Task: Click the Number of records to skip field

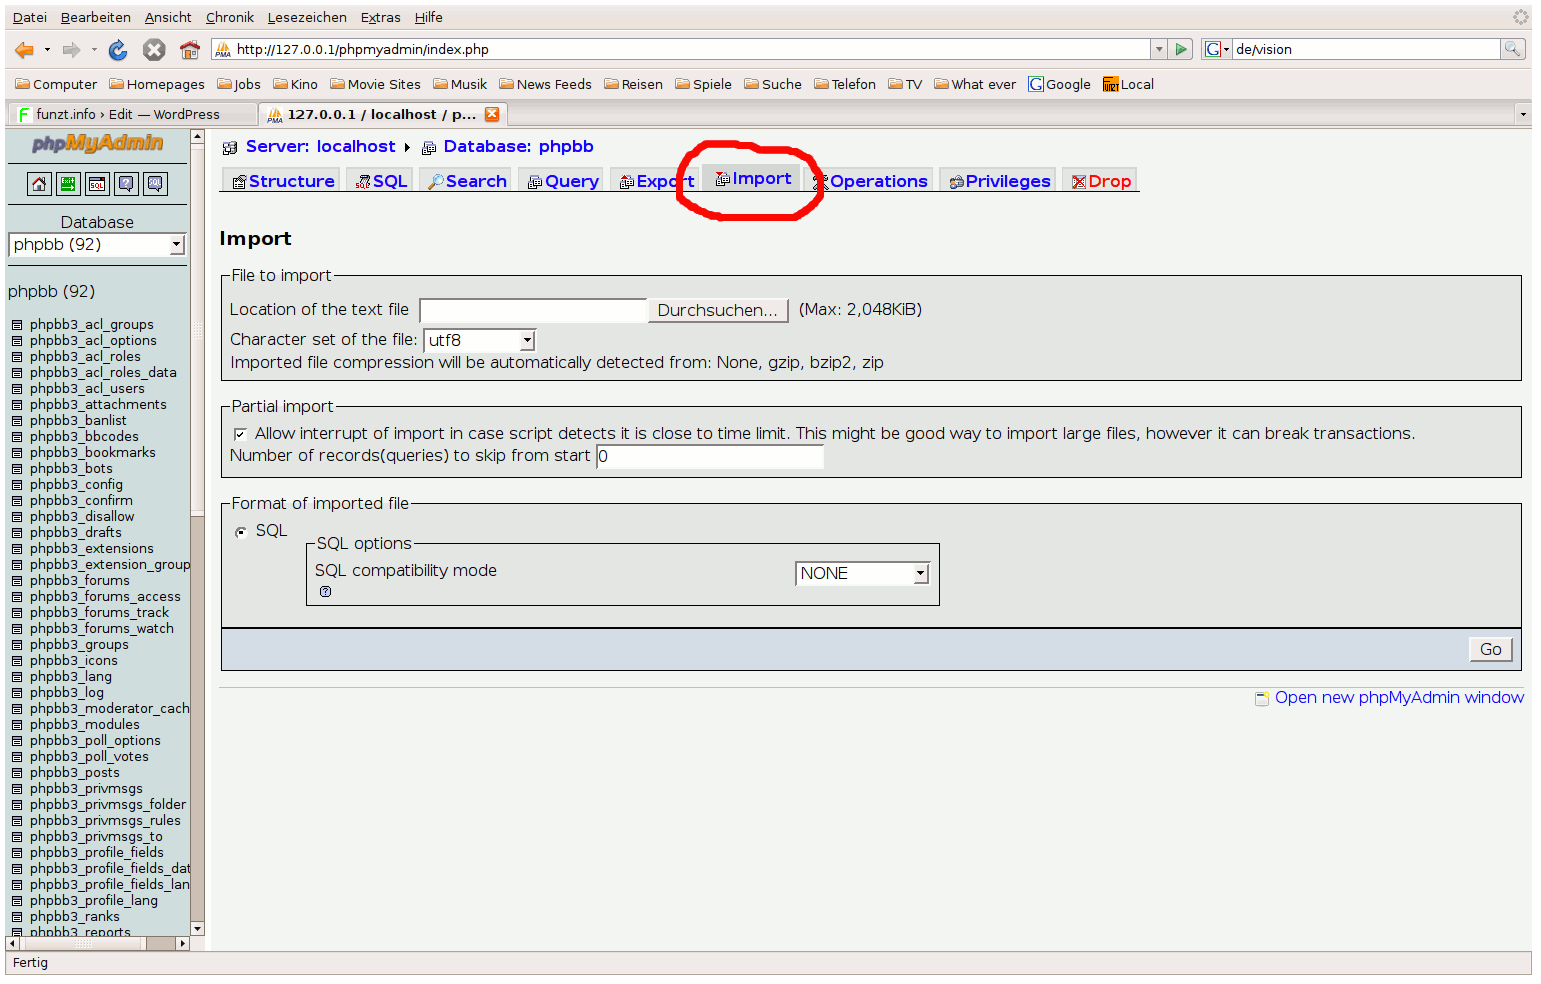Action: (710, 457)
